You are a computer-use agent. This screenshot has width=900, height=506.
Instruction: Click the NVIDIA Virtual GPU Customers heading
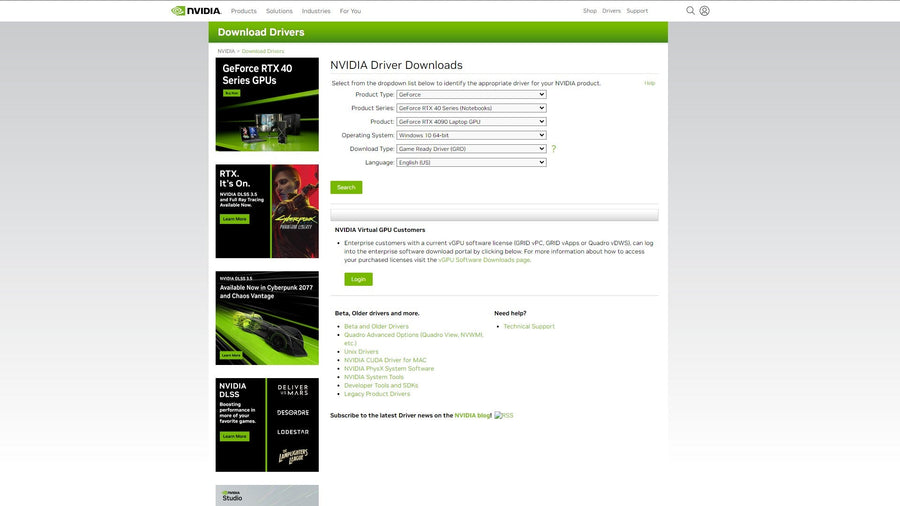[380, 230]
